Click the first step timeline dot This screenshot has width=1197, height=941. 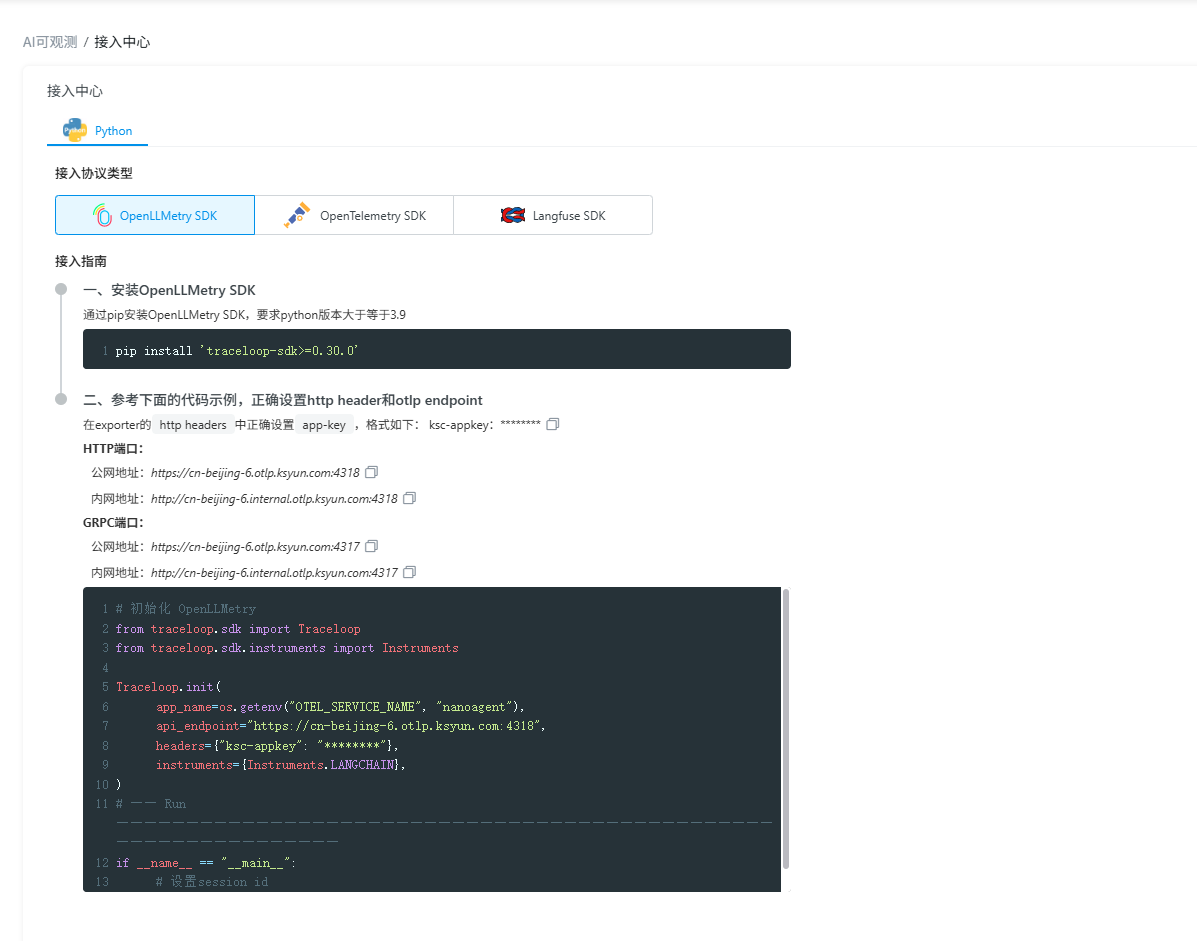[61, 289]
